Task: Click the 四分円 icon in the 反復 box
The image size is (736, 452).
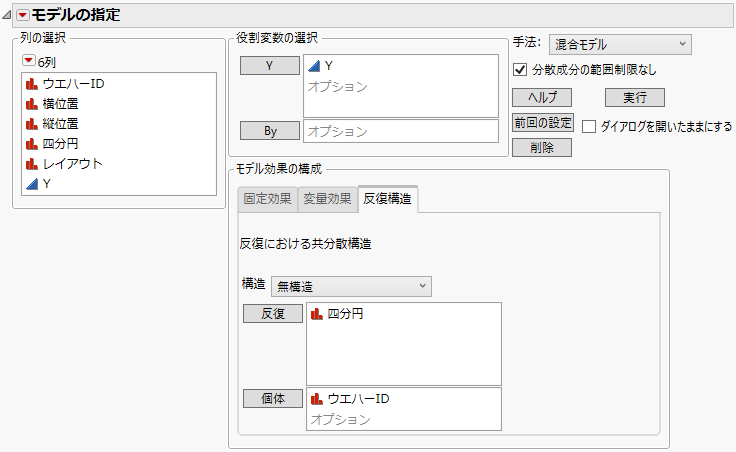Action: tap(317, 314)
